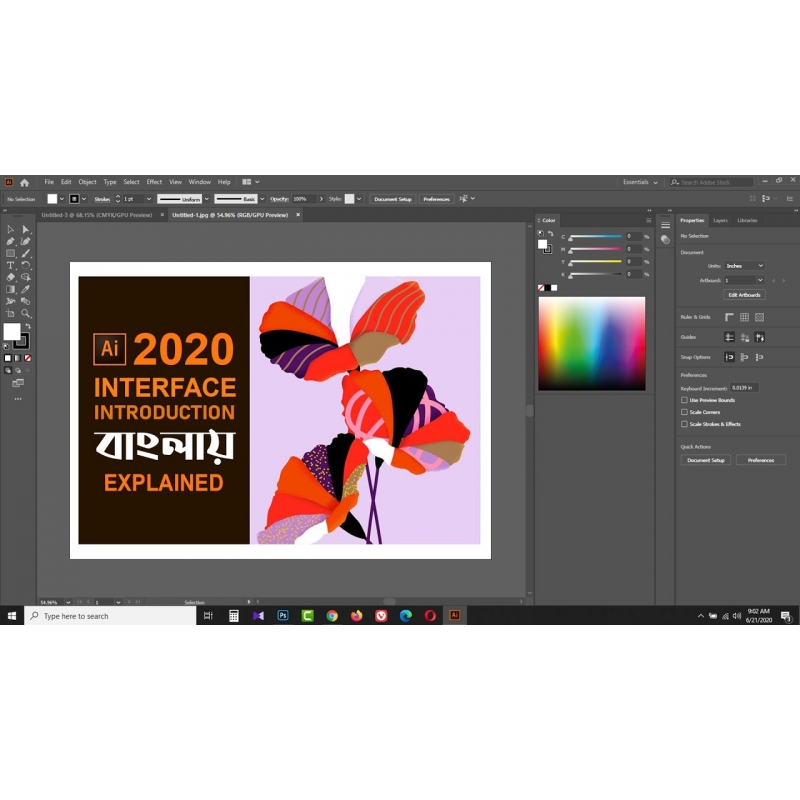
Task: Select the Eraser tool
Action: 10,278
